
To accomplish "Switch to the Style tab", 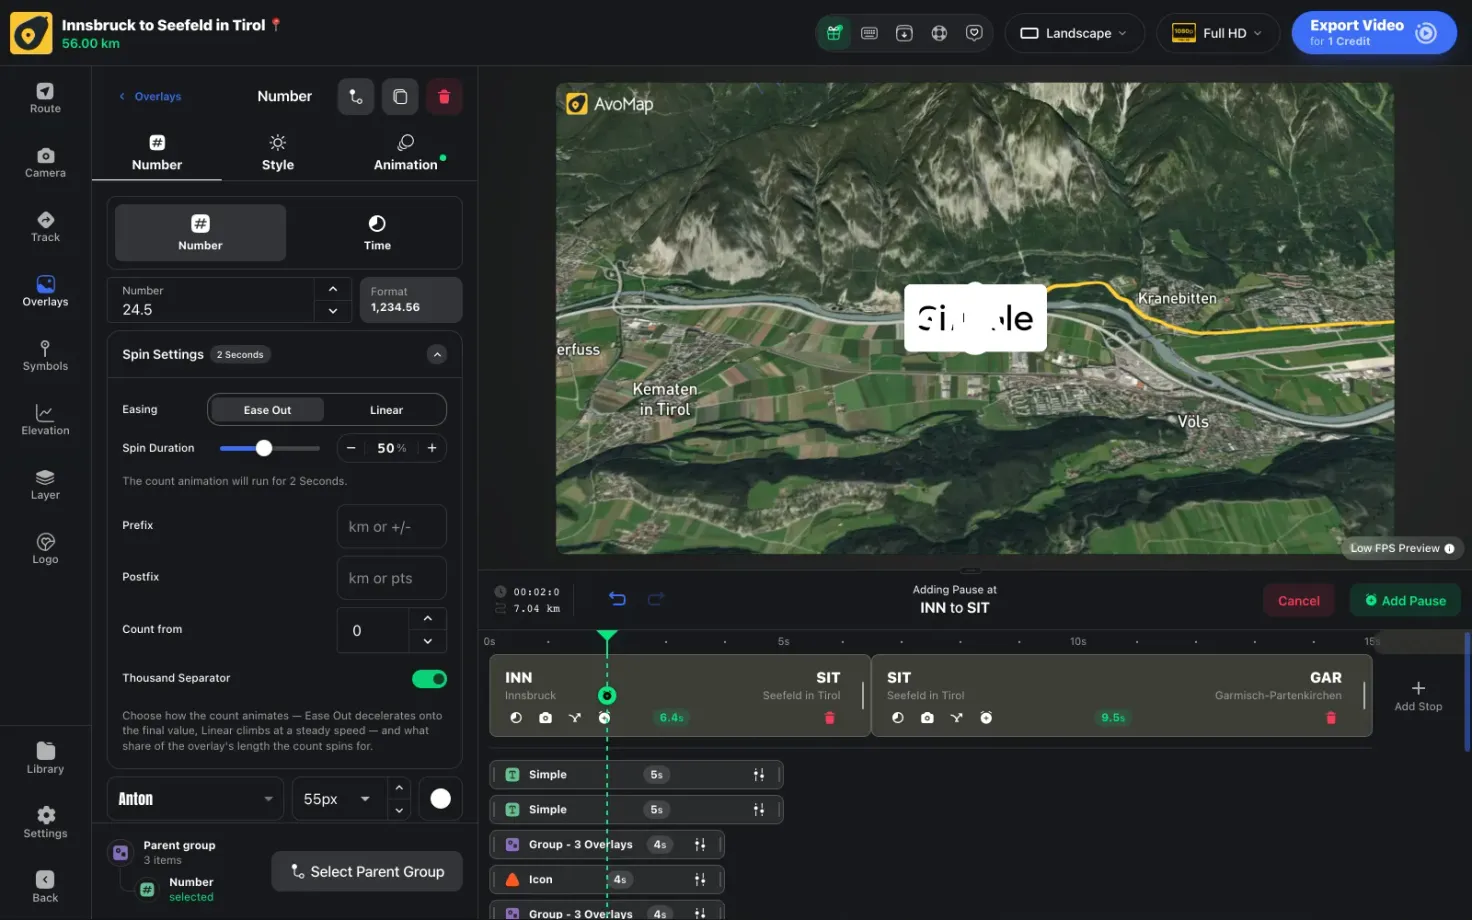I will [278, 153].
